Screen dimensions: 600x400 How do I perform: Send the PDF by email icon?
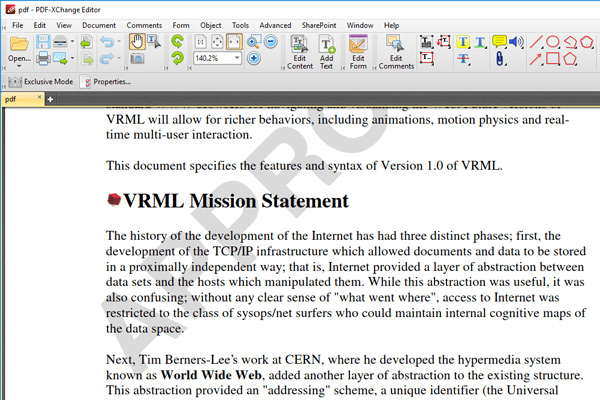[x=60, y=59]
